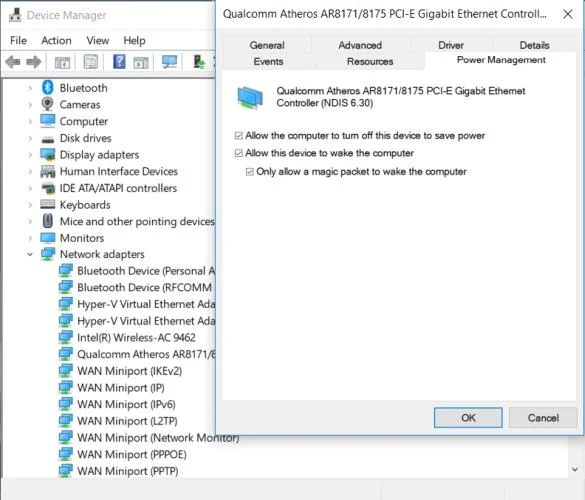Click the blue Help question mark icon
The image size is (585, 500).
tap(119, 62)
